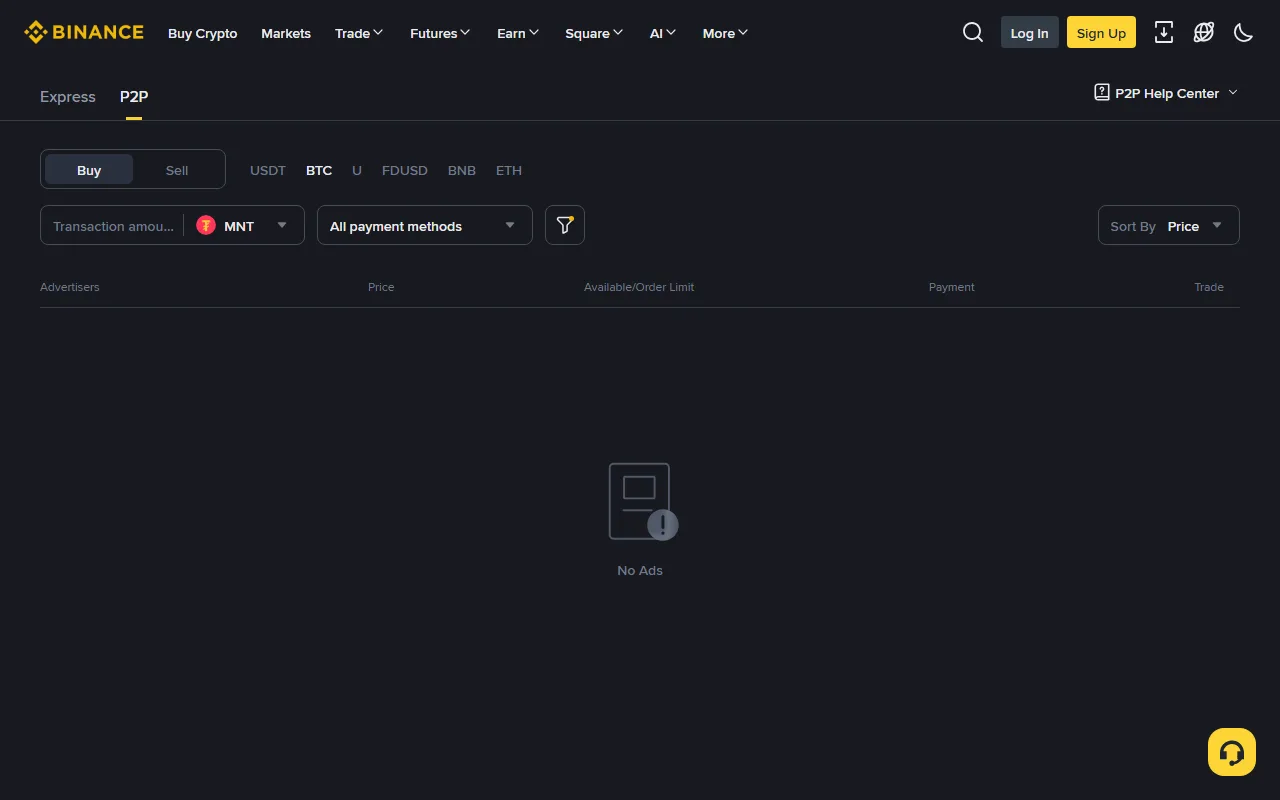Open the support headset chat button
Screen dimensions: 1280x800
[1232, 752]
